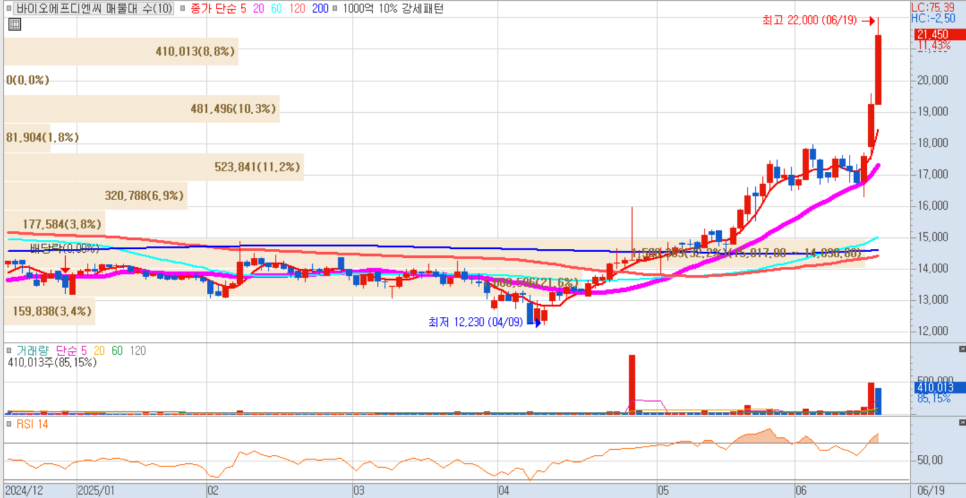The image size is (966, 498).
Task: Click the 481,496(10.3%) volume profile bar
Action: 142,108
